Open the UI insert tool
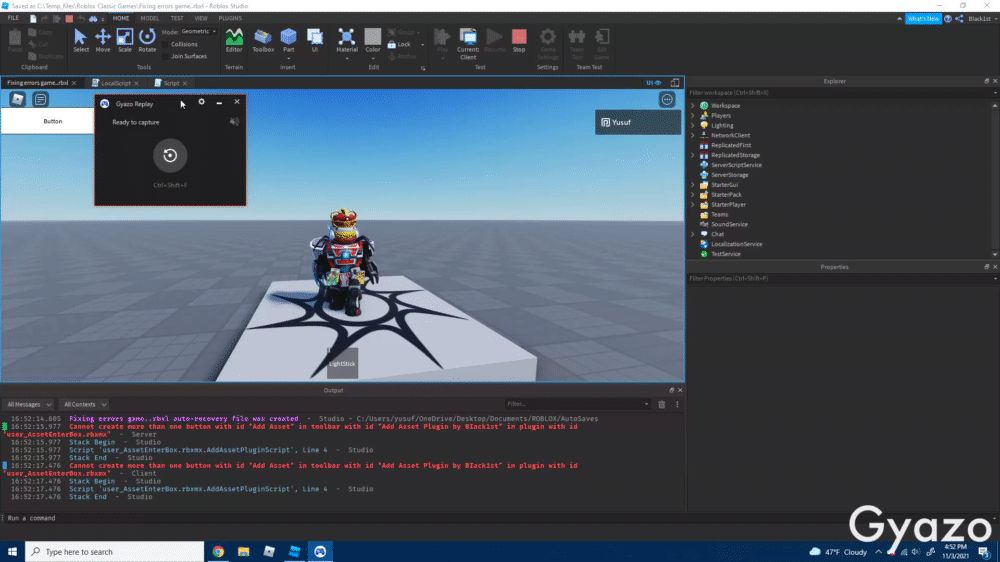 pos(314,41)
